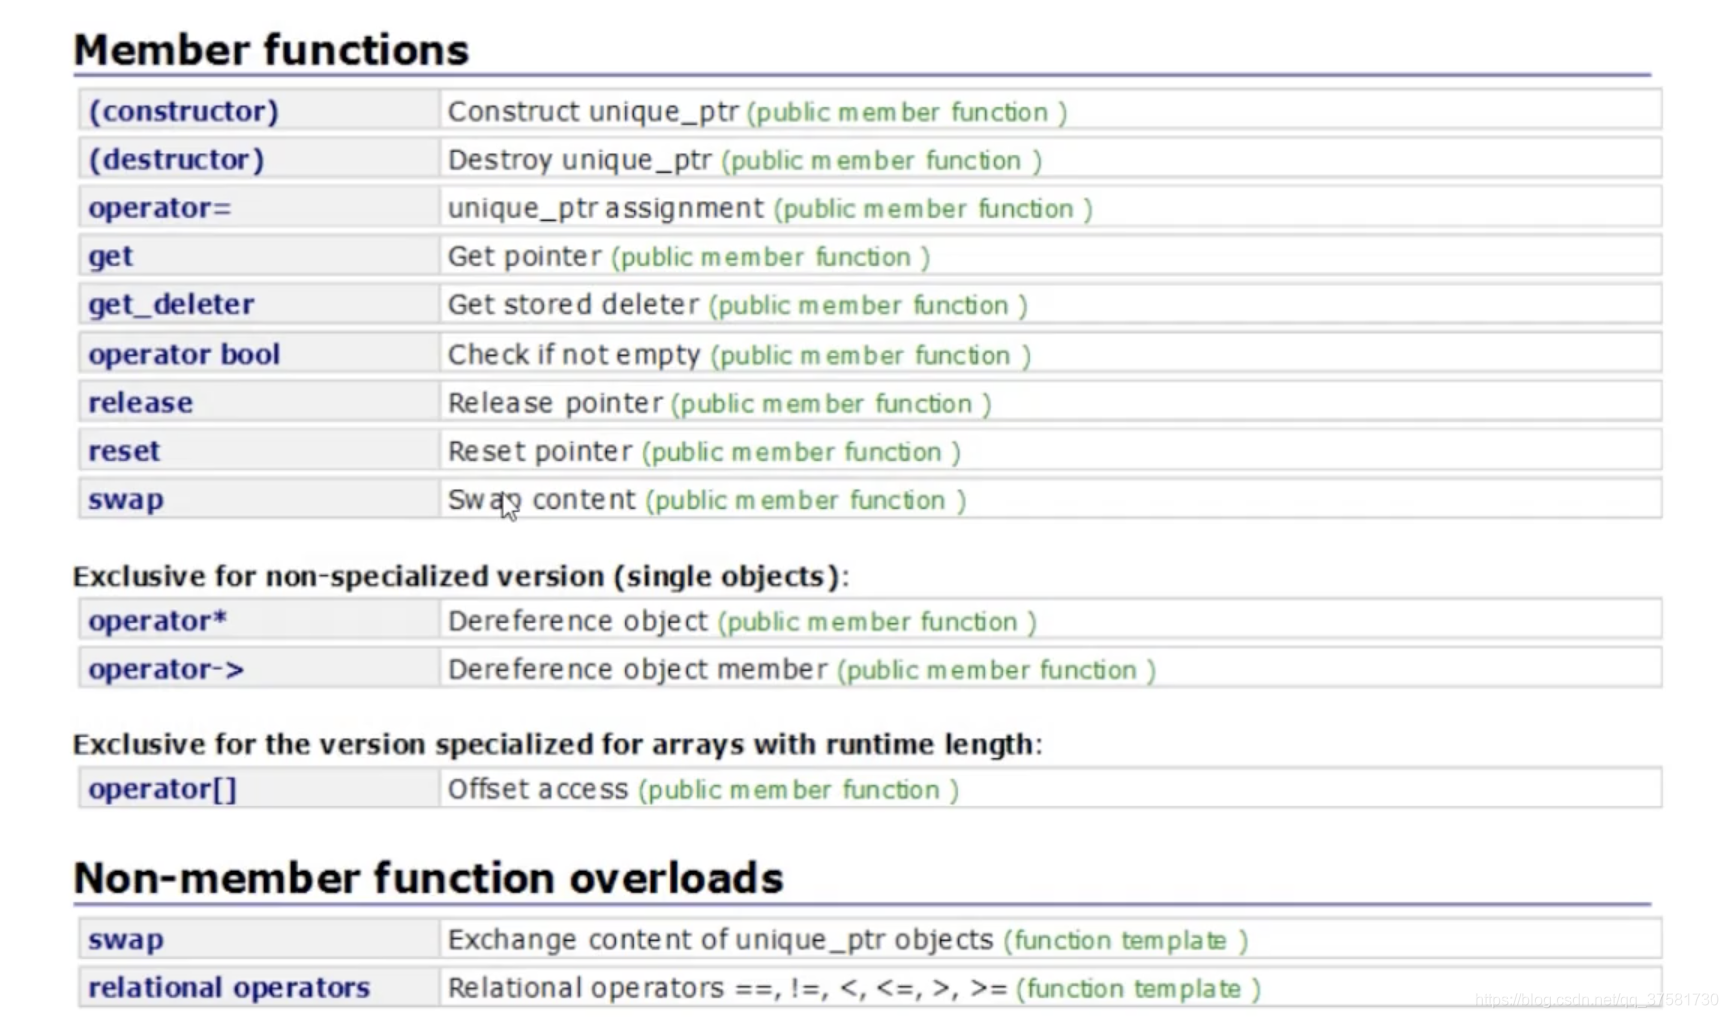
Task: Click 'Construct unique_ptr' description text
Action: coord(593,111)
